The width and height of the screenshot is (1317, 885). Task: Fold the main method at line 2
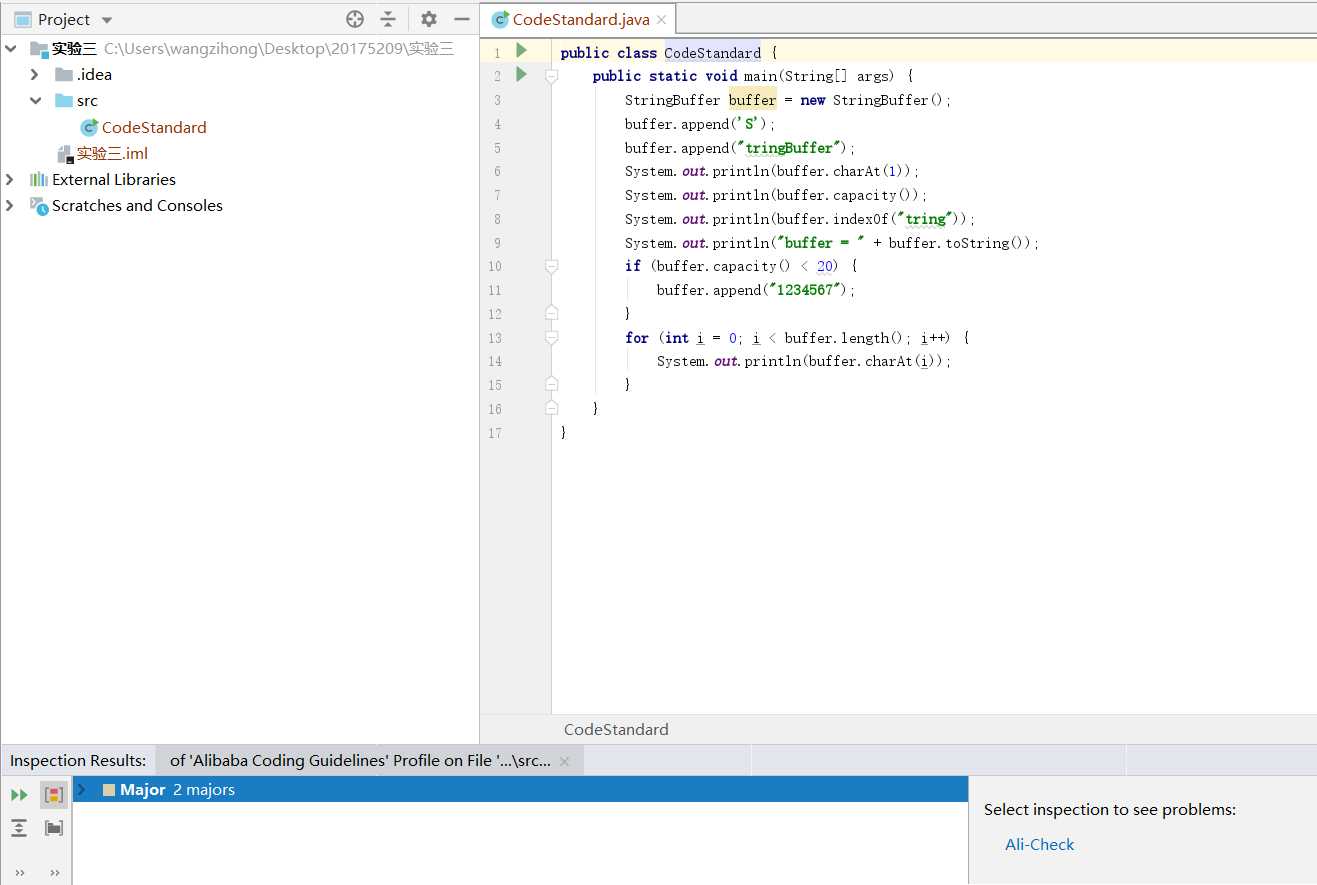551,75
